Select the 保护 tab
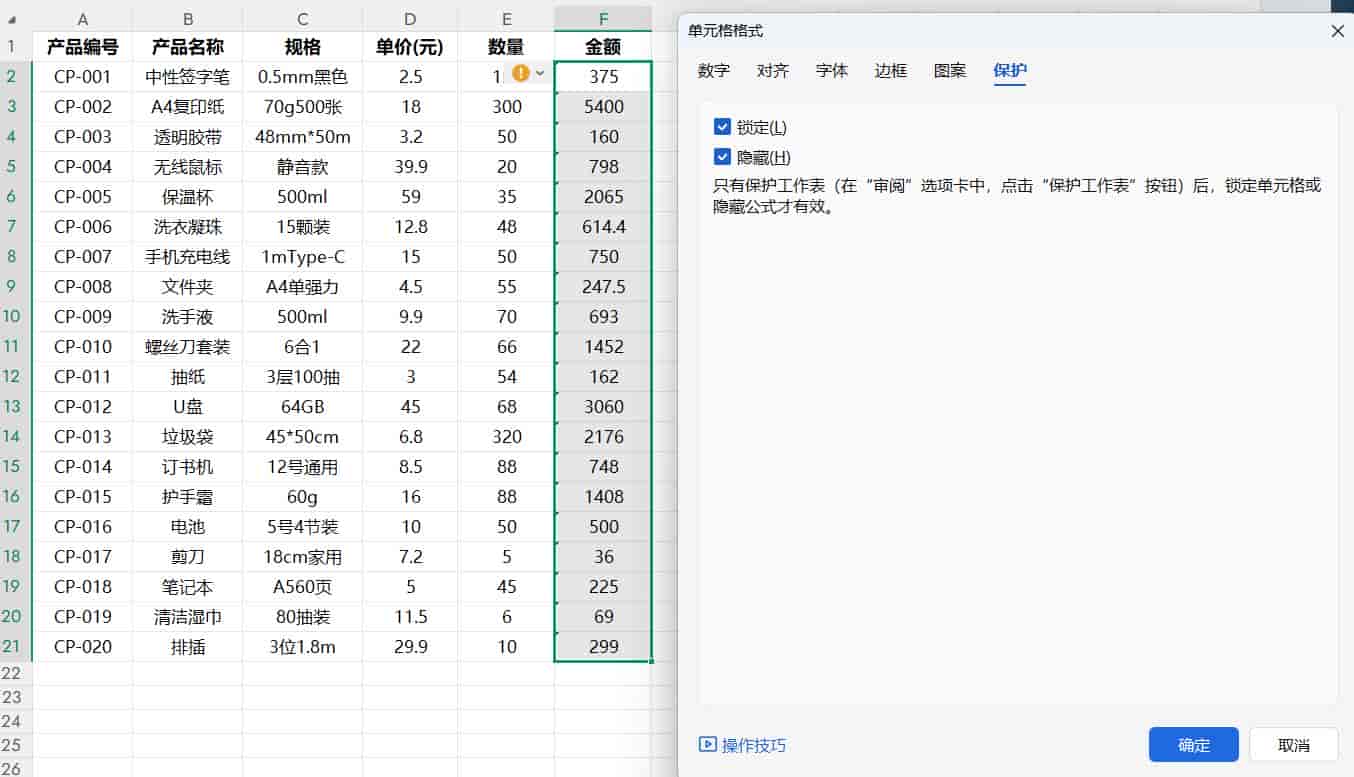 [x=1010, y=70]
